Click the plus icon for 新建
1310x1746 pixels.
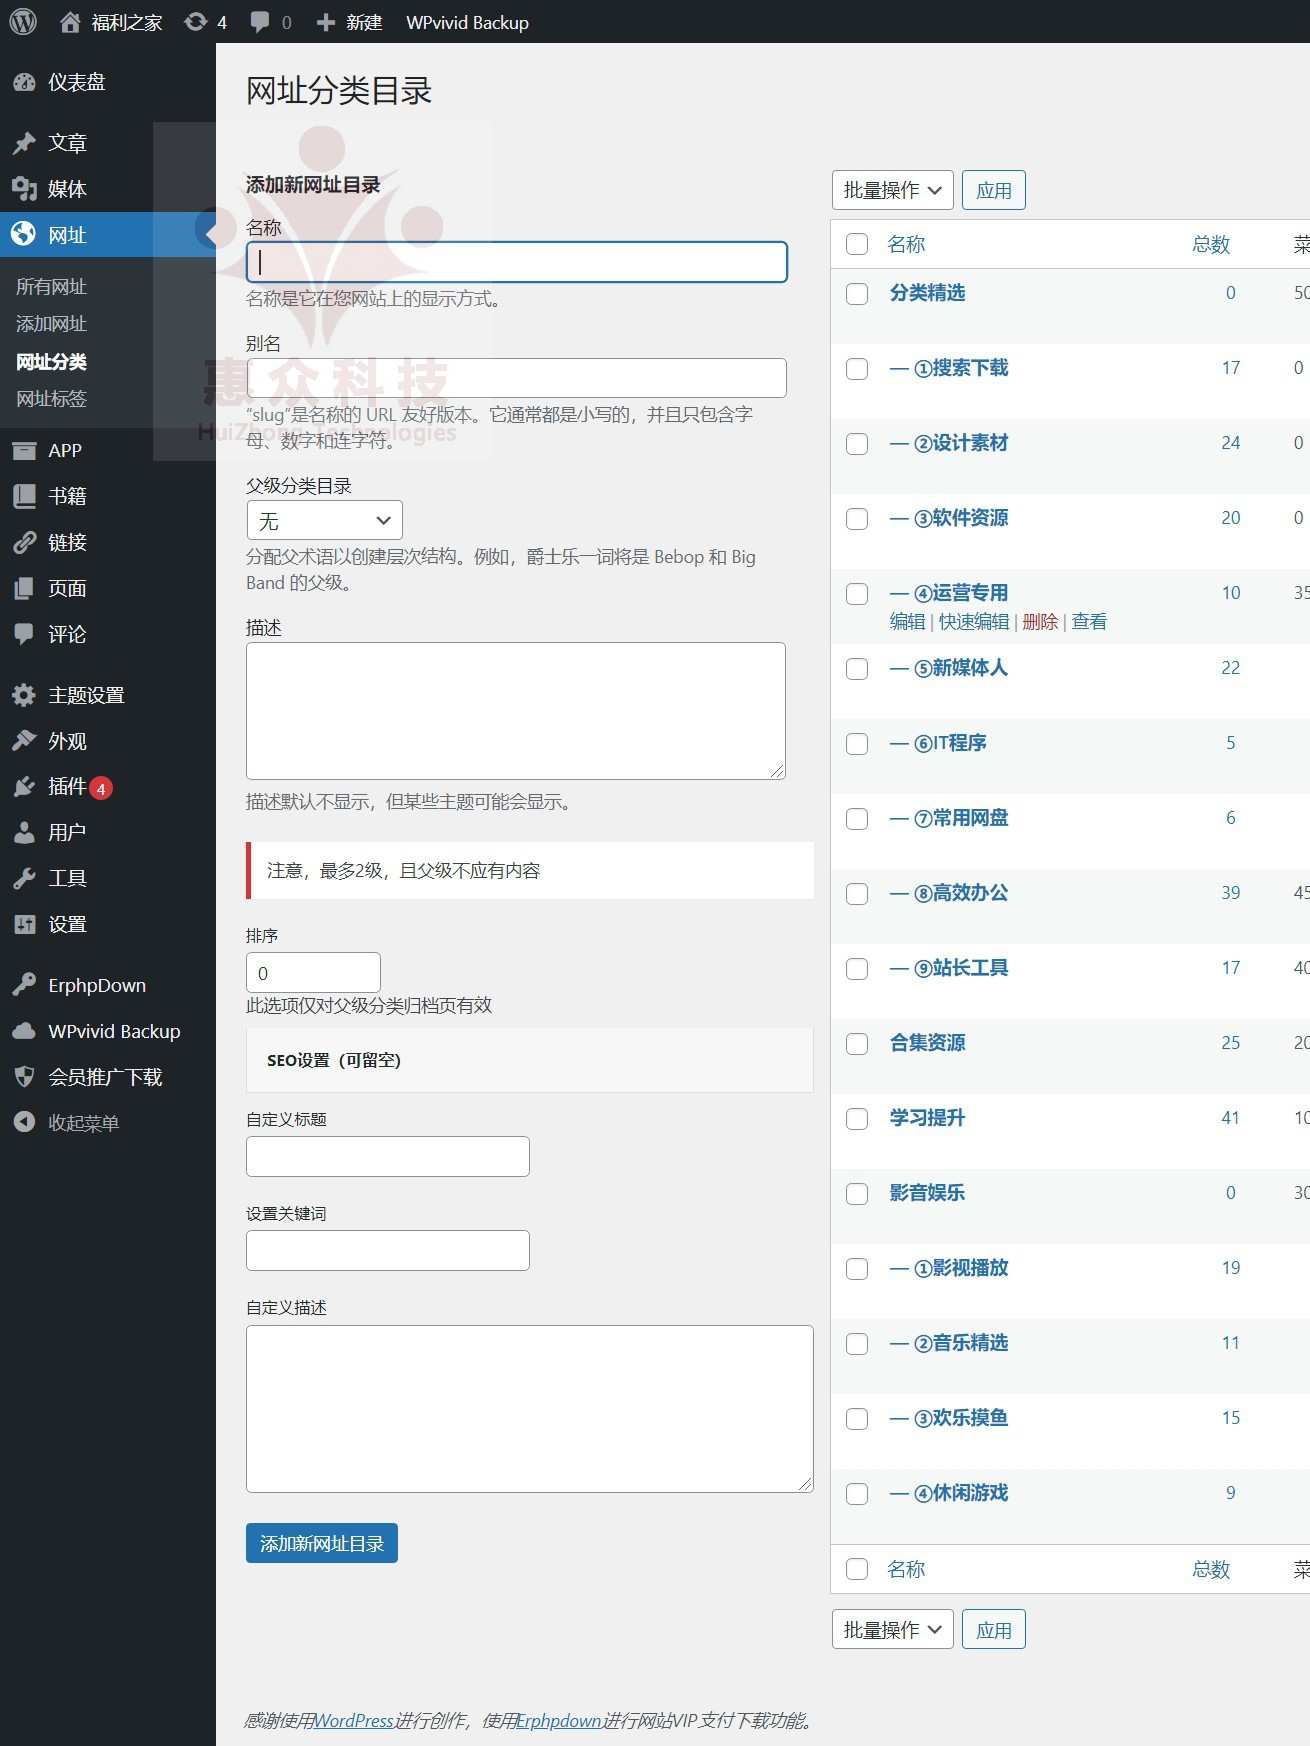click(x=325, y=22)
